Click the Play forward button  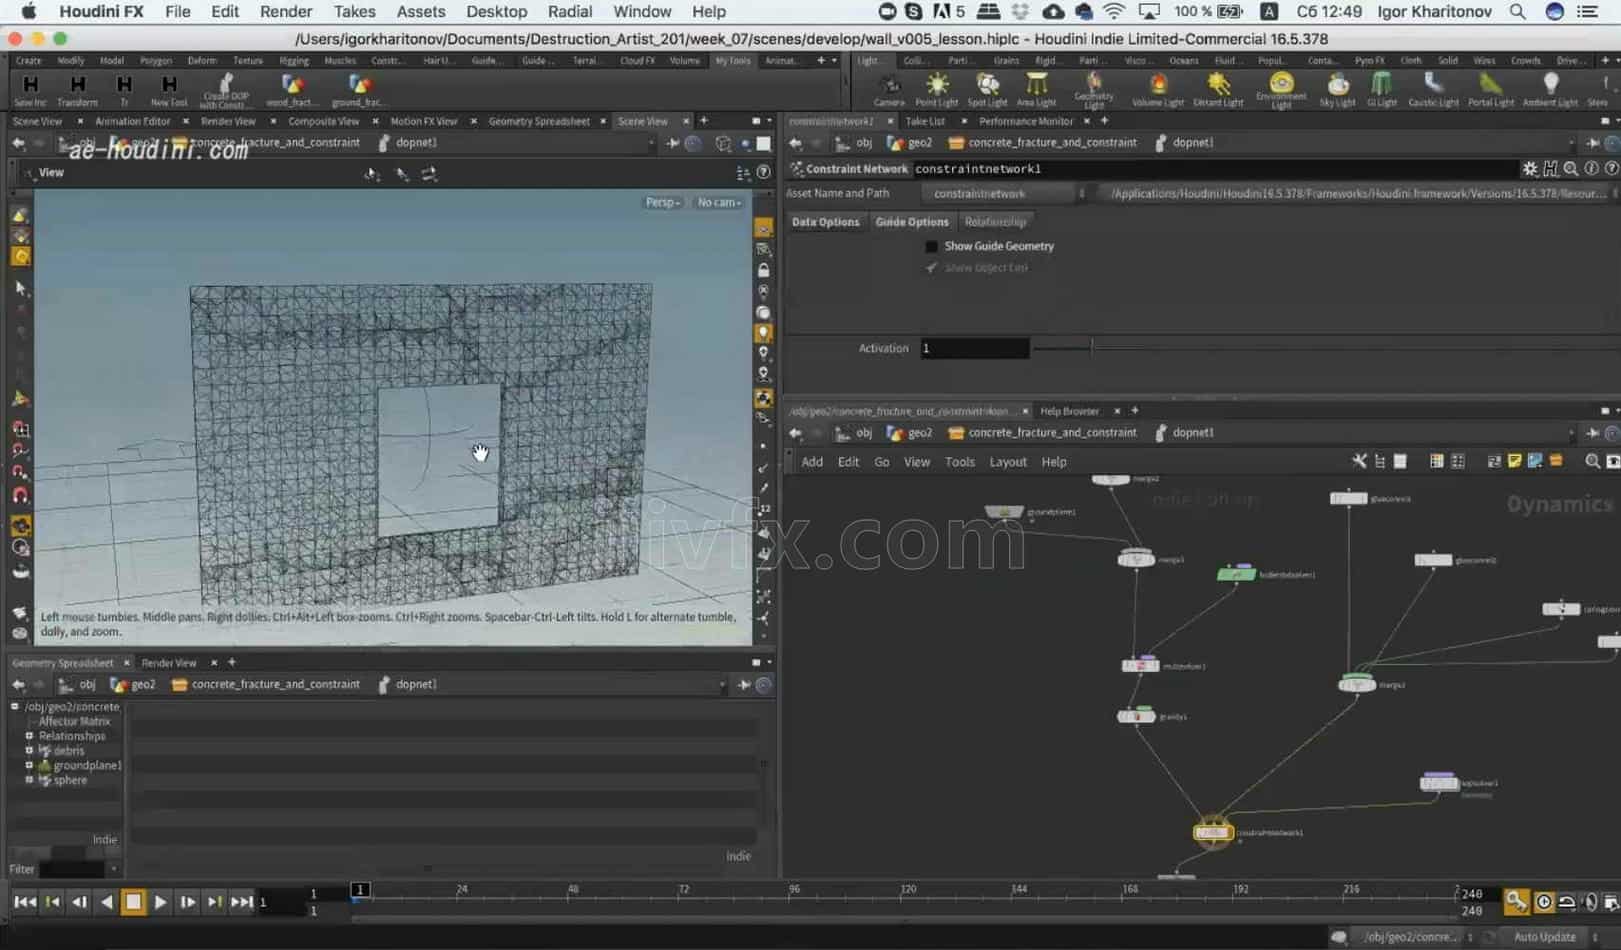click(x=160, y=902)
